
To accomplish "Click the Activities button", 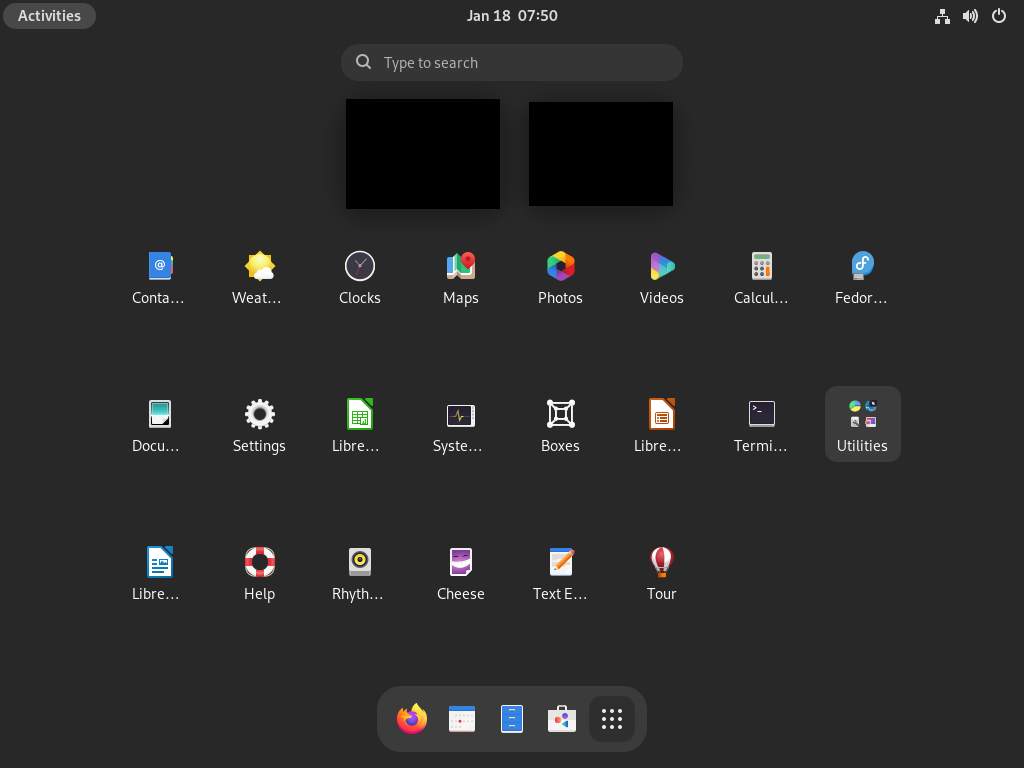I will [x=50, y=16].
